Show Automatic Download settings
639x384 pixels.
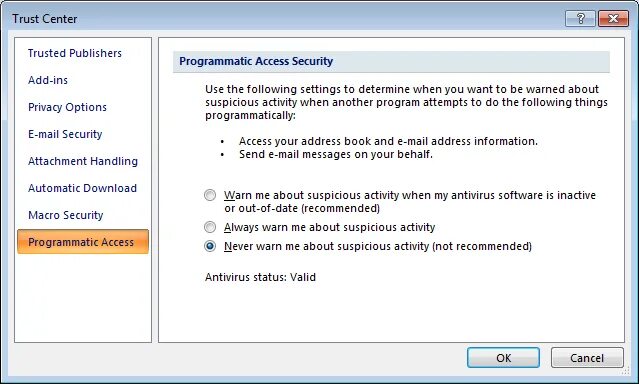pos(82,188)
